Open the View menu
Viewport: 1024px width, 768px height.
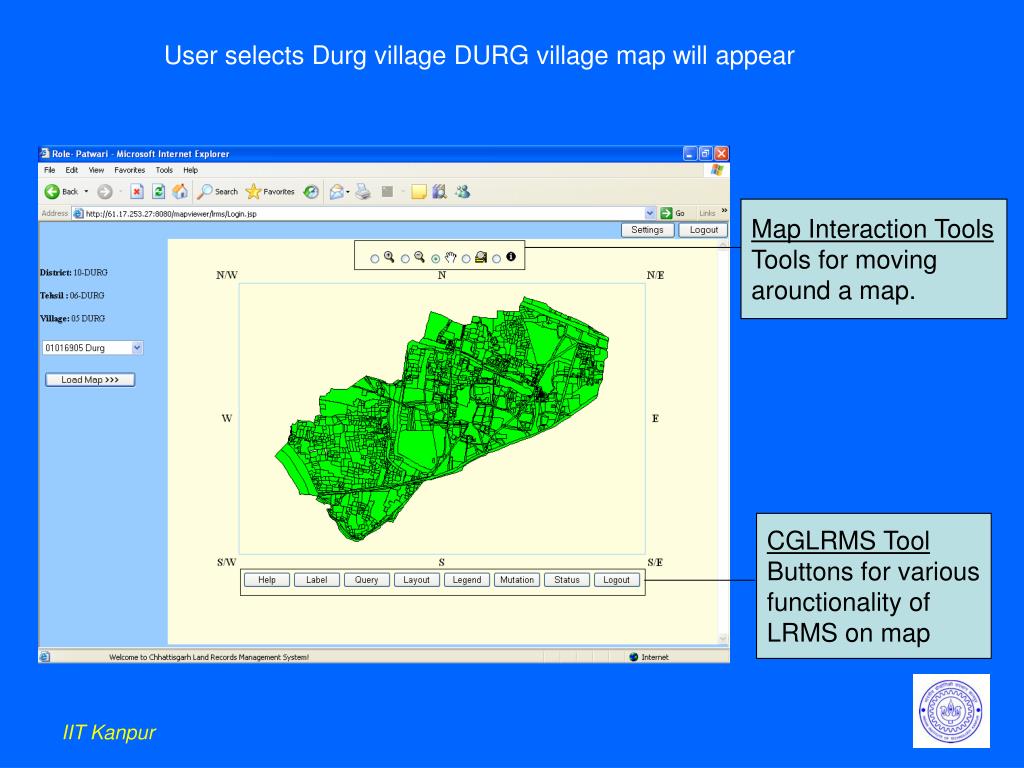97,170
